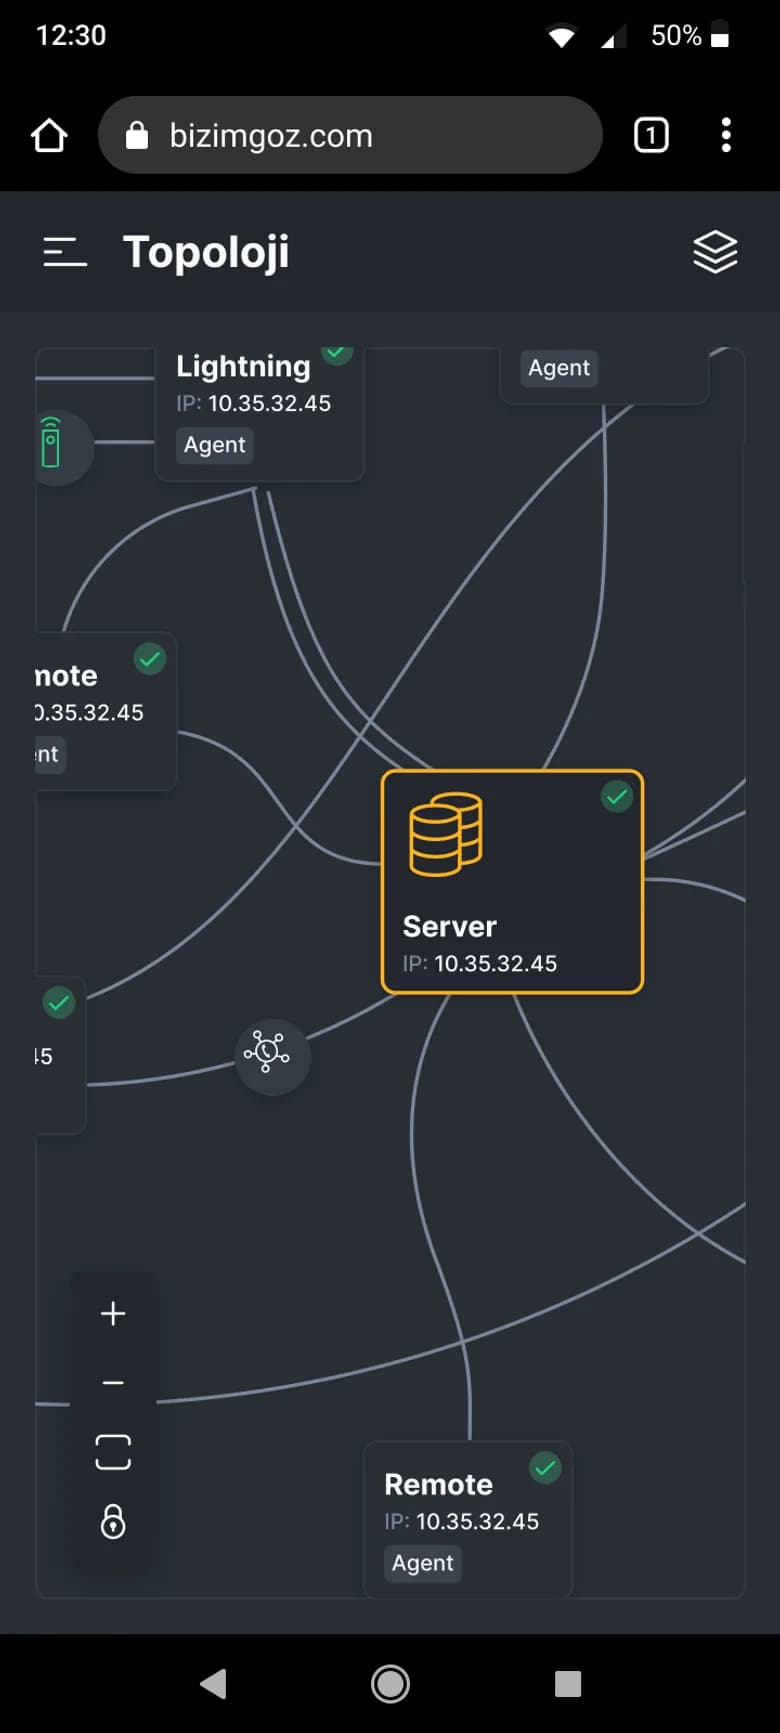The image size is (780, 1733).
Task: Click the Agent tag on top-right node
Action: pos(559,368)
